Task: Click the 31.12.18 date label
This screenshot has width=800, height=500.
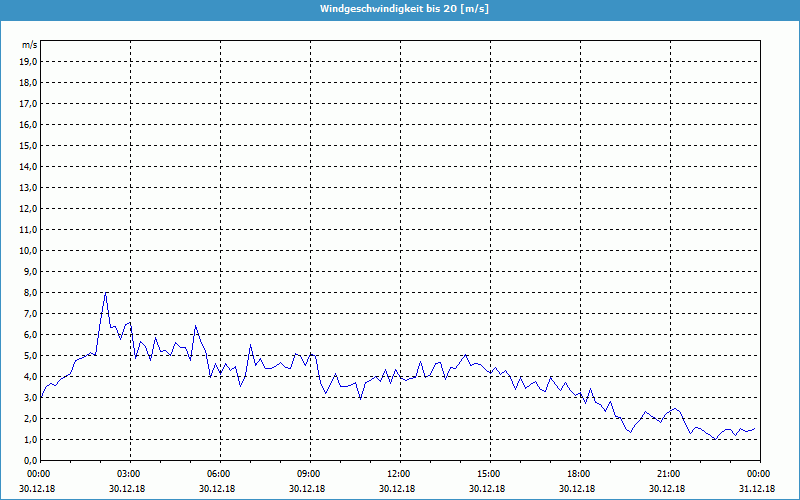Action: (x=758, y=489)
